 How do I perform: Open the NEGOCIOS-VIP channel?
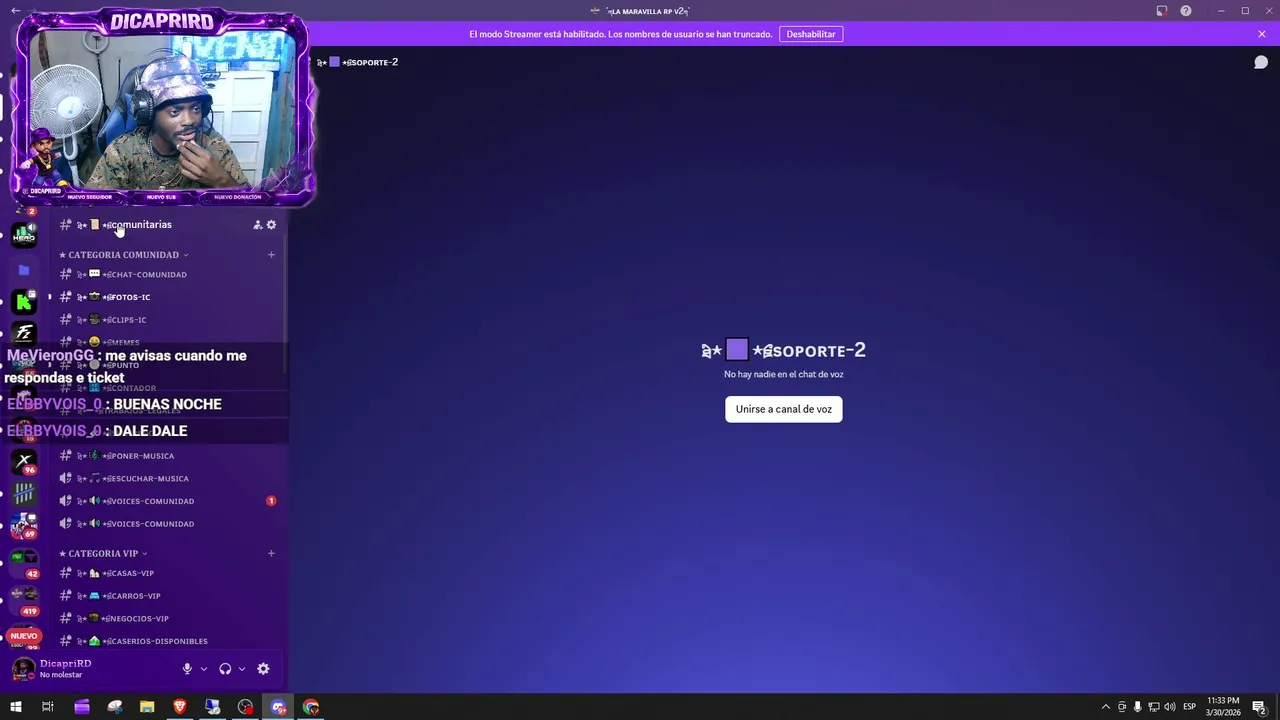coord(168,619)
